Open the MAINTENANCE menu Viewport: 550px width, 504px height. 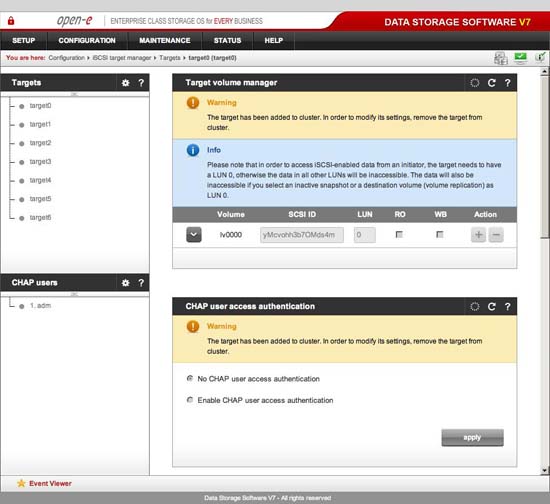(165, 40)
